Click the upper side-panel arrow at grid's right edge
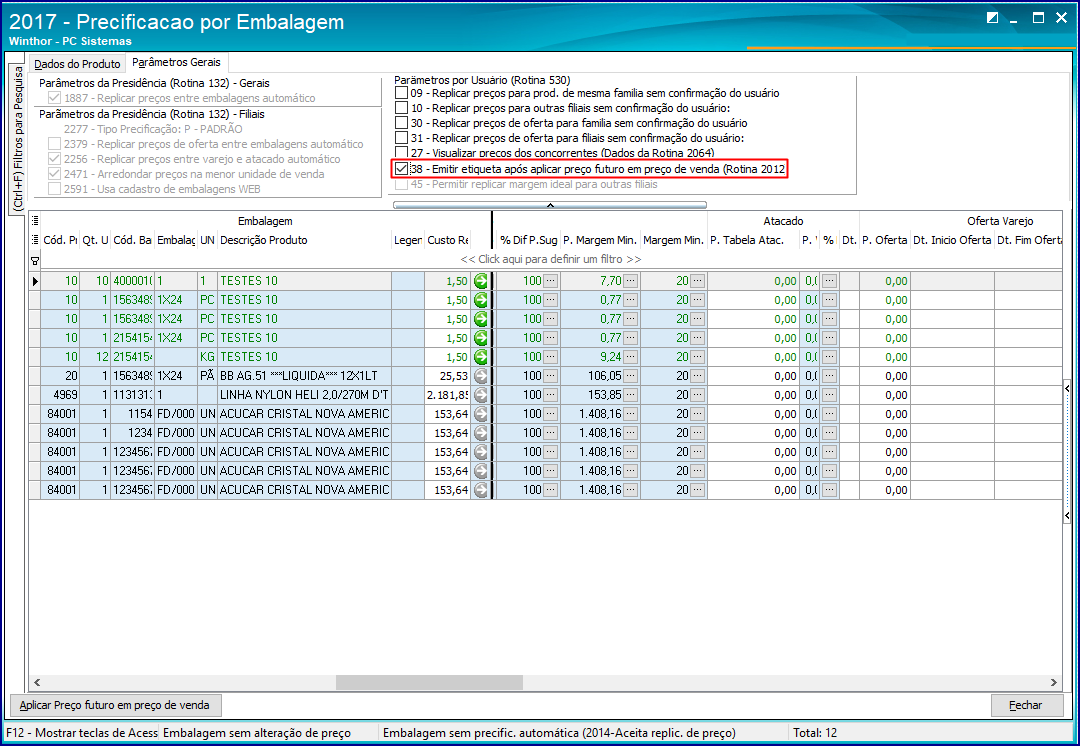1080x746 pixels. [1067, 389]
